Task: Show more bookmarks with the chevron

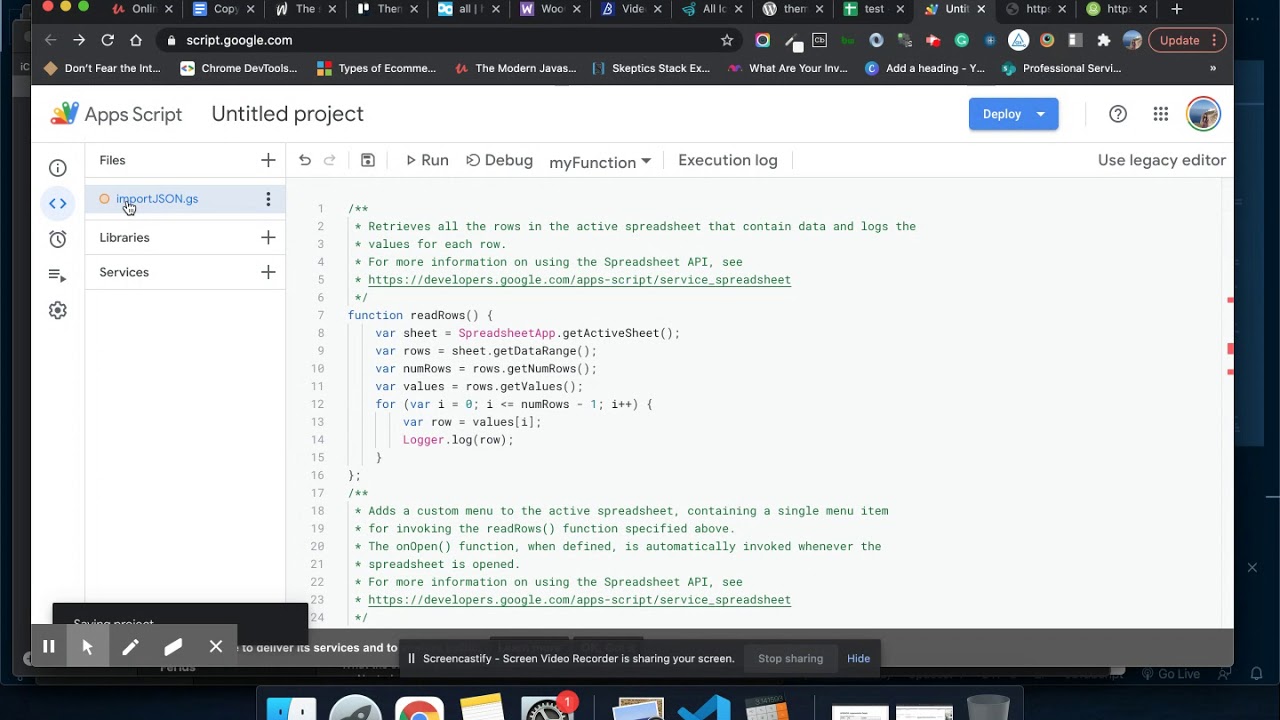Action: tap(1213, 68)
